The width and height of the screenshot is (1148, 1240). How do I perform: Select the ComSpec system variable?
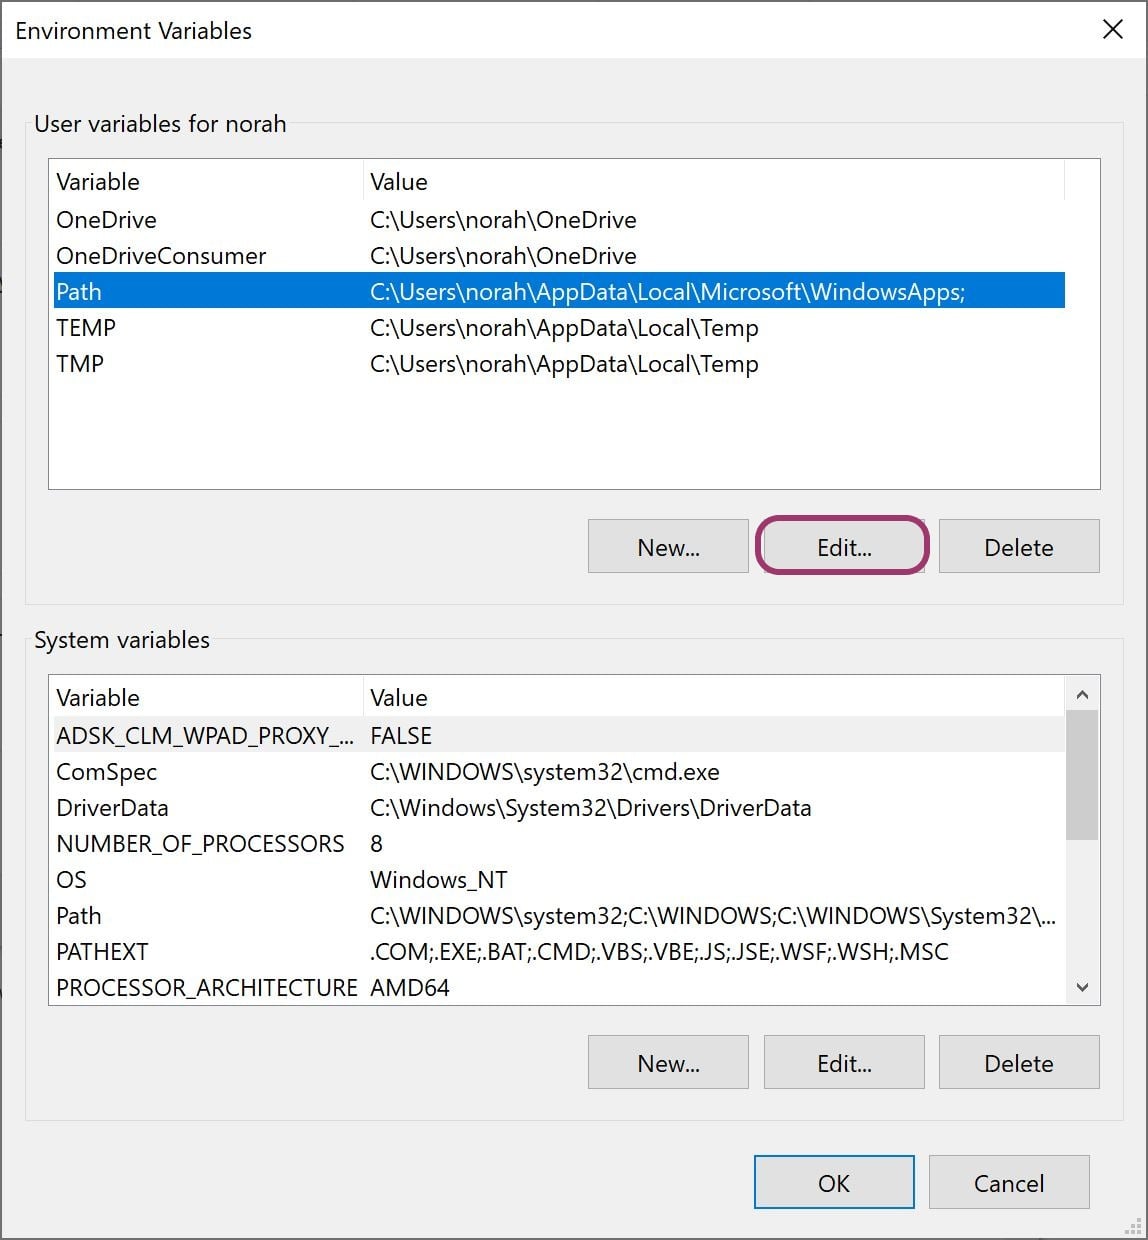[x=559, y=771]
